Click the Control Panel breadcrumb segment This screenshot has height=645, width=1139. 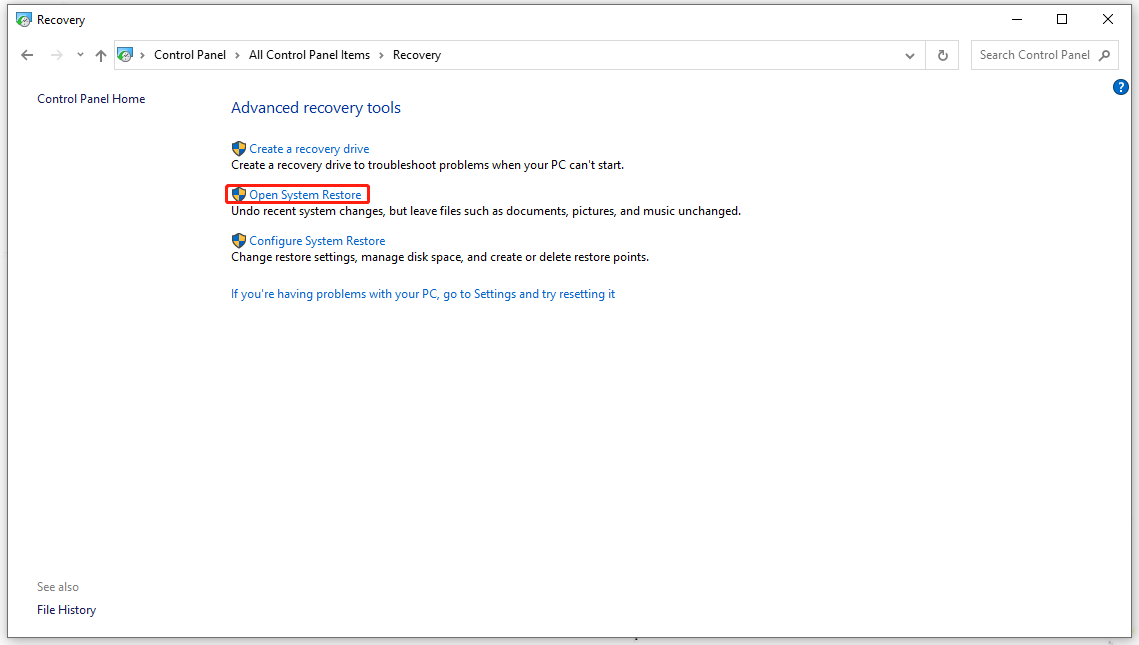point(190,55)
